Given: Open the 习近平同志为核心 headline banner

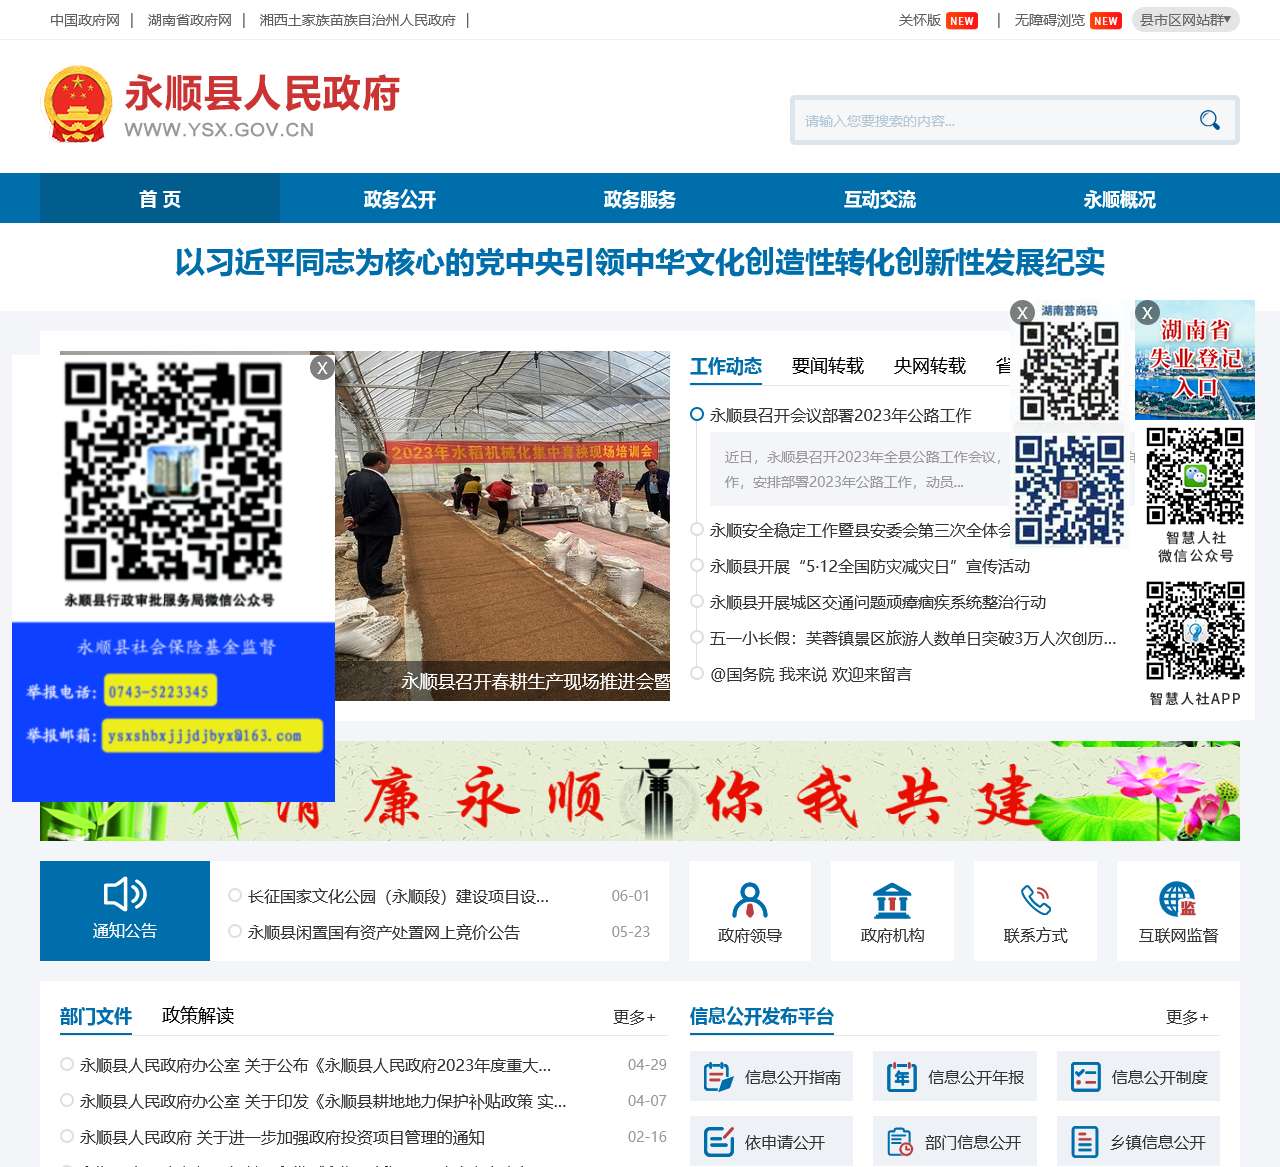Looking at the screenshot, I should pyautogui.click(x=640, y=263).
